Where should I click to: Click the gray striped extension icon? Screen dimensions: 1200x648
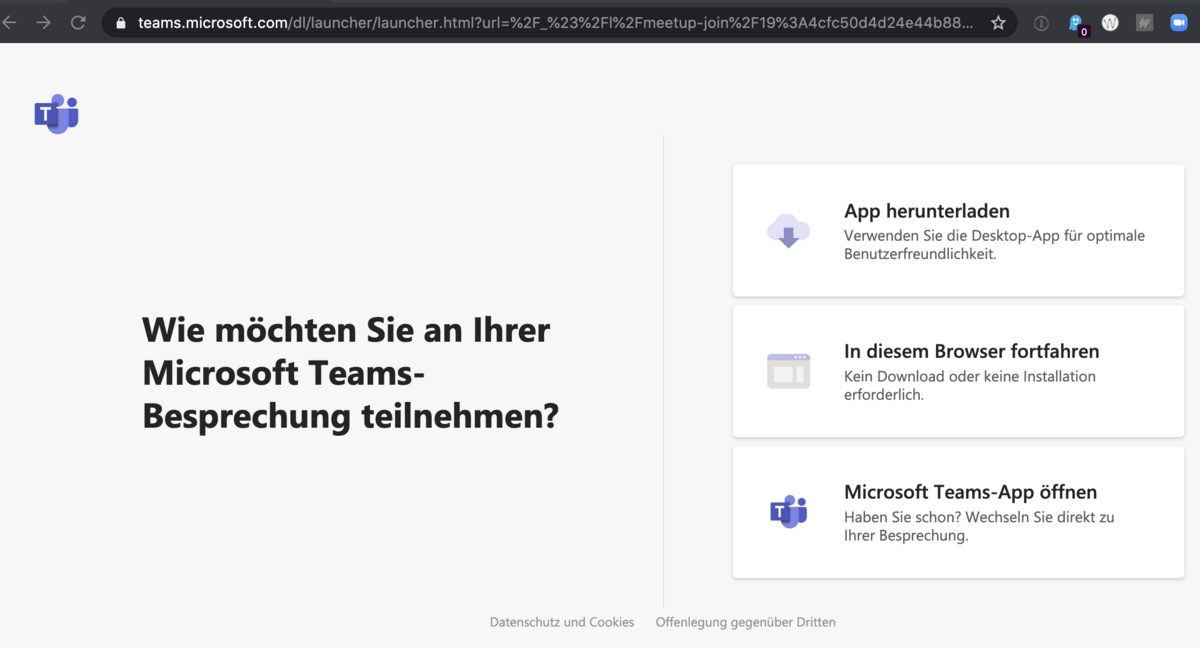coord(1144,23)
